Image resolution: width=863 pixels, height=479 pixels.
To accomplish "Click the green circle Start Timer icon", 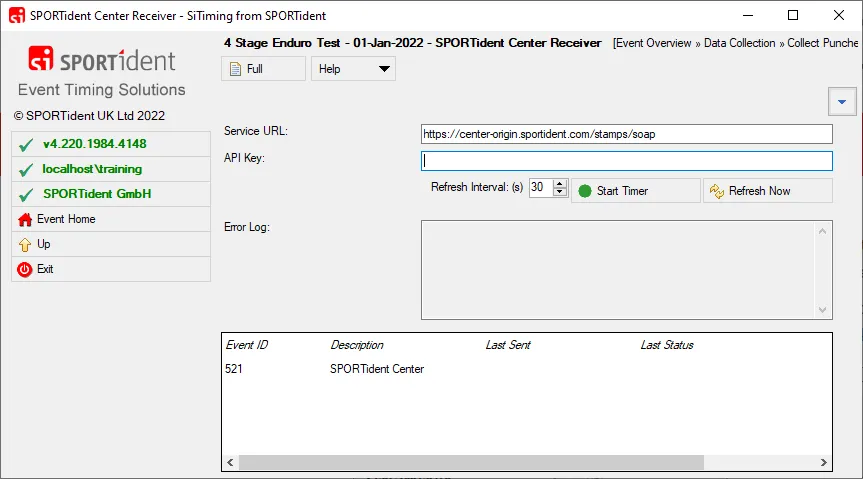I will coord(585,191).
